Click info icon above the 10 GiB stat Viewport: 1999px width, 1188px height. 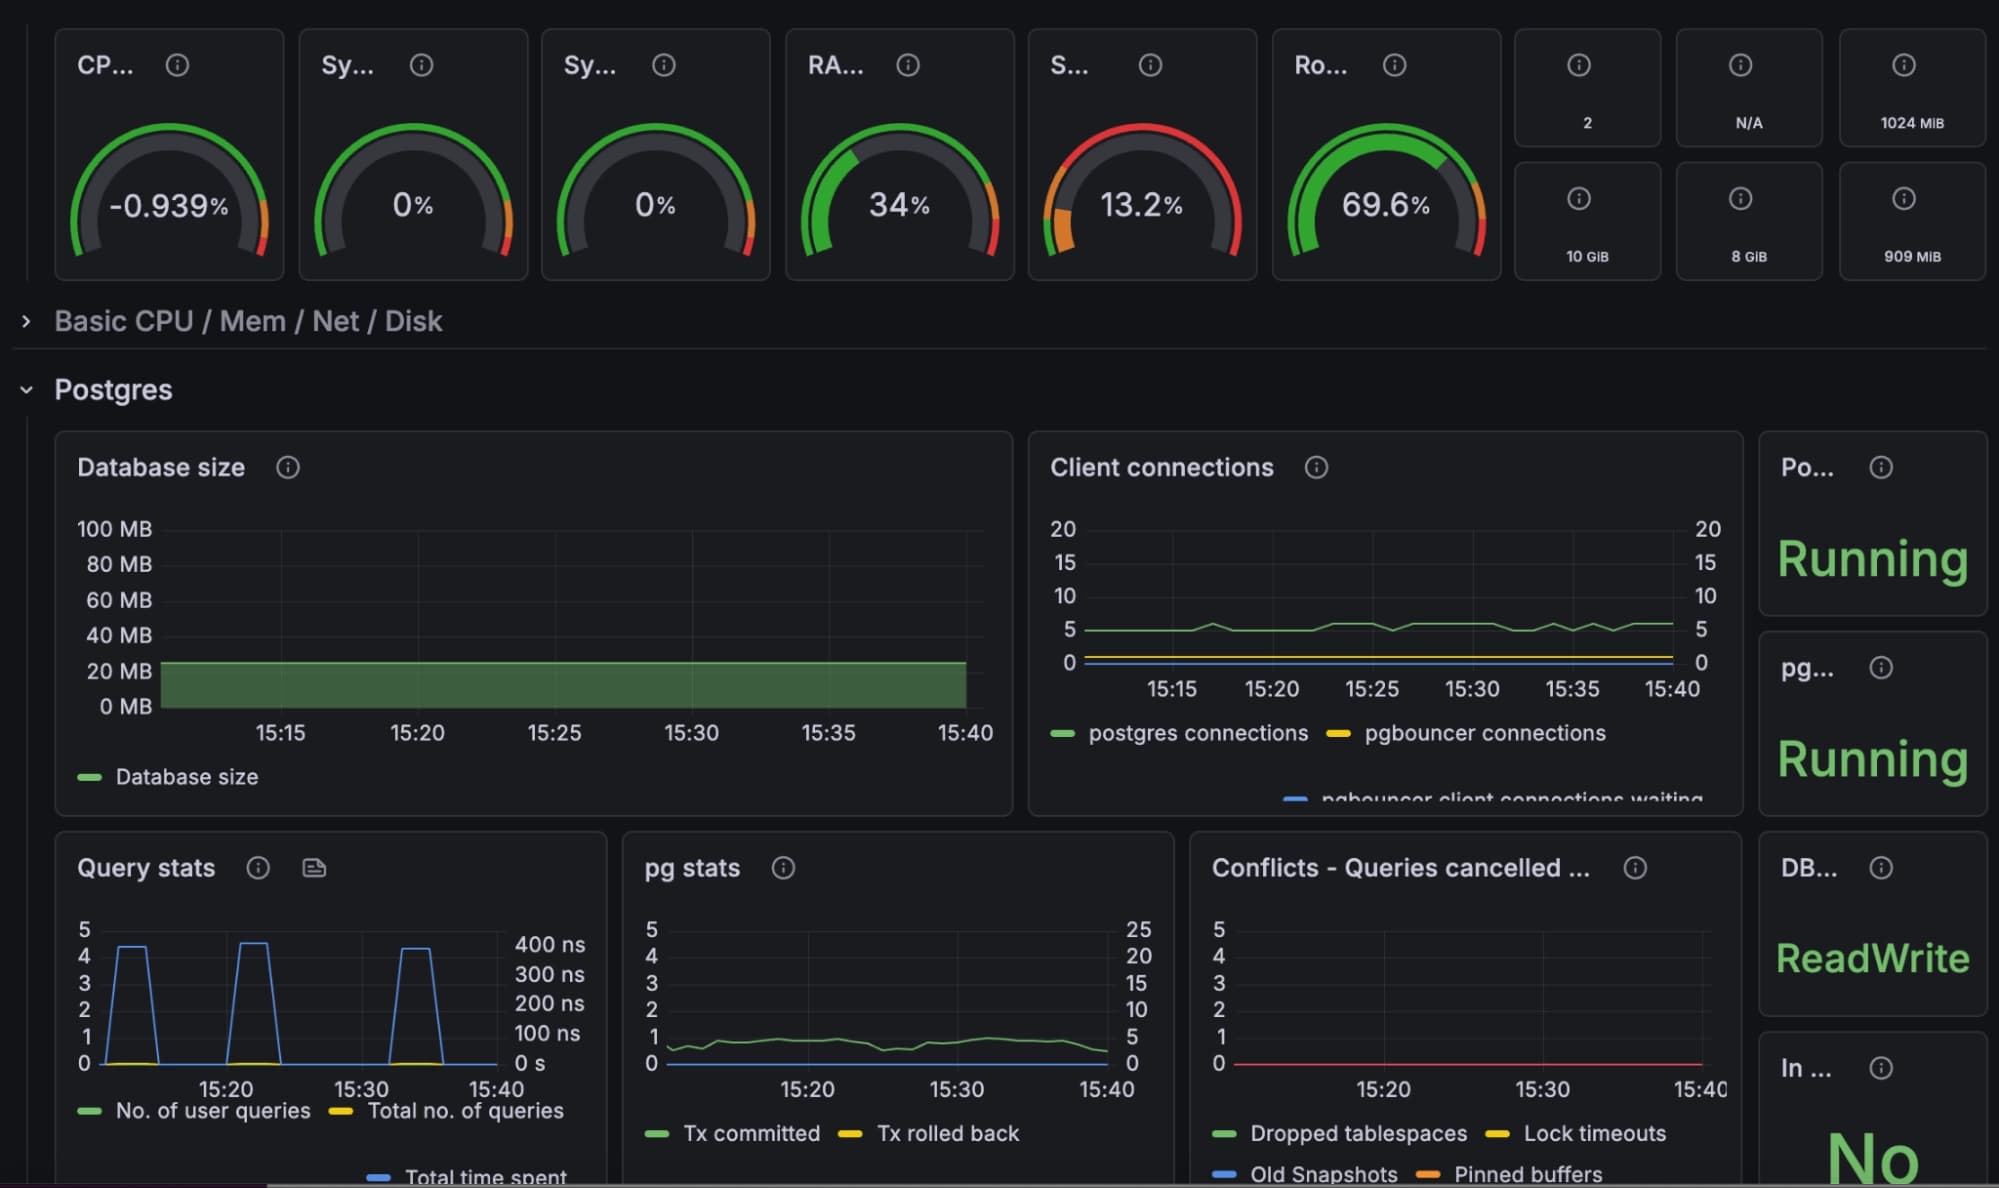click(1578, 199)
